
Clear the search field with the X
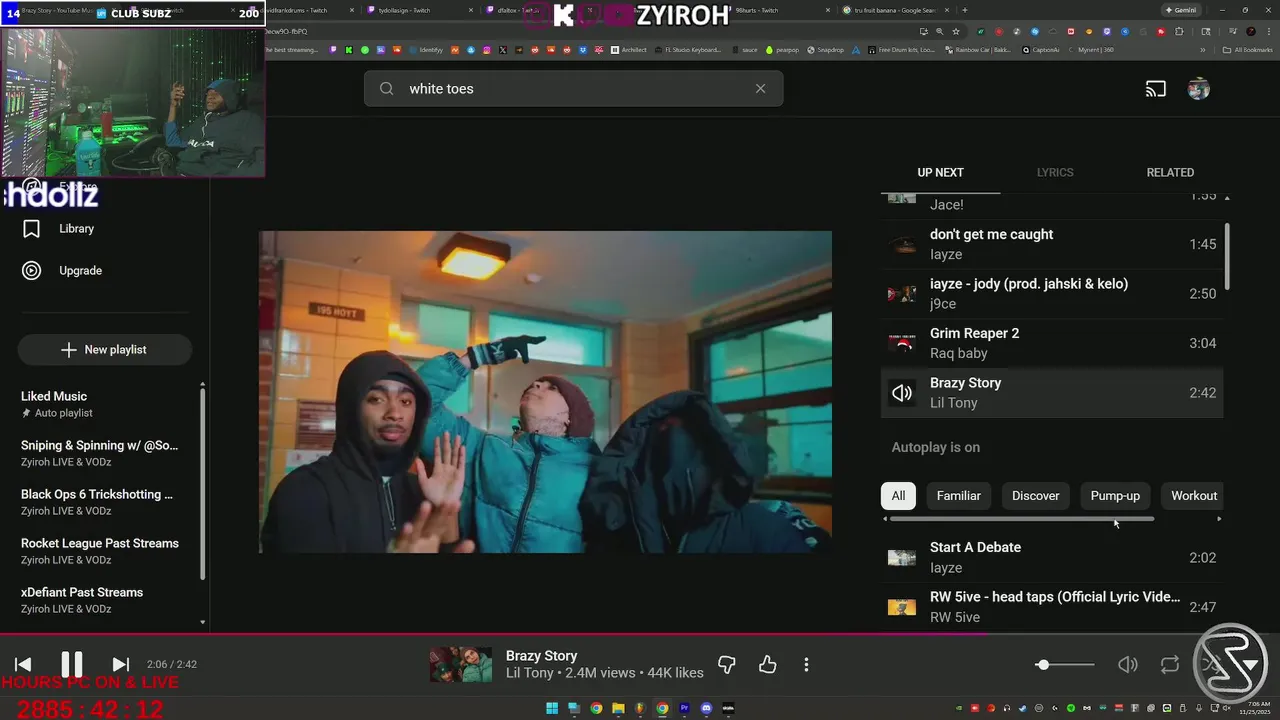[760, 89]
